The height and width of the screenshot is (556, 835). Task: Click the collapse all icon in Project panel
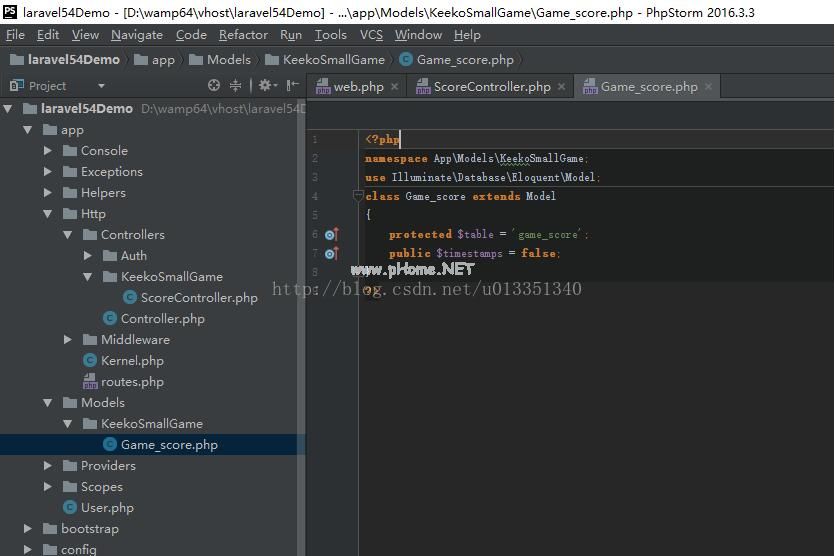(x=235, y=85)
